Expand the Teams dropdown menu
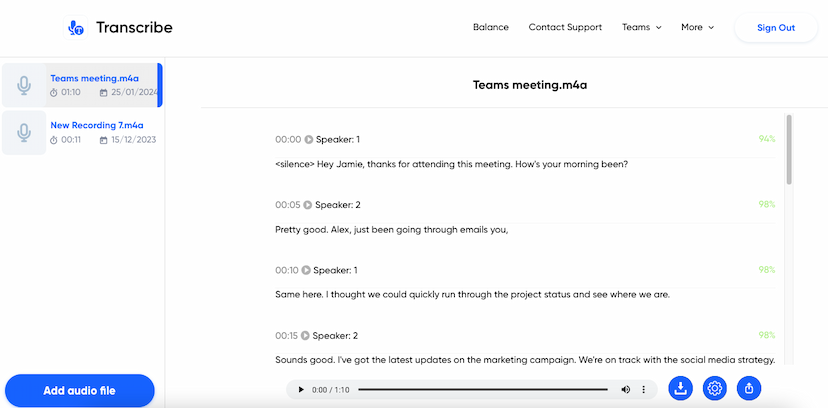The height and width of the screenshot is (408, 828). click(641, 28)
